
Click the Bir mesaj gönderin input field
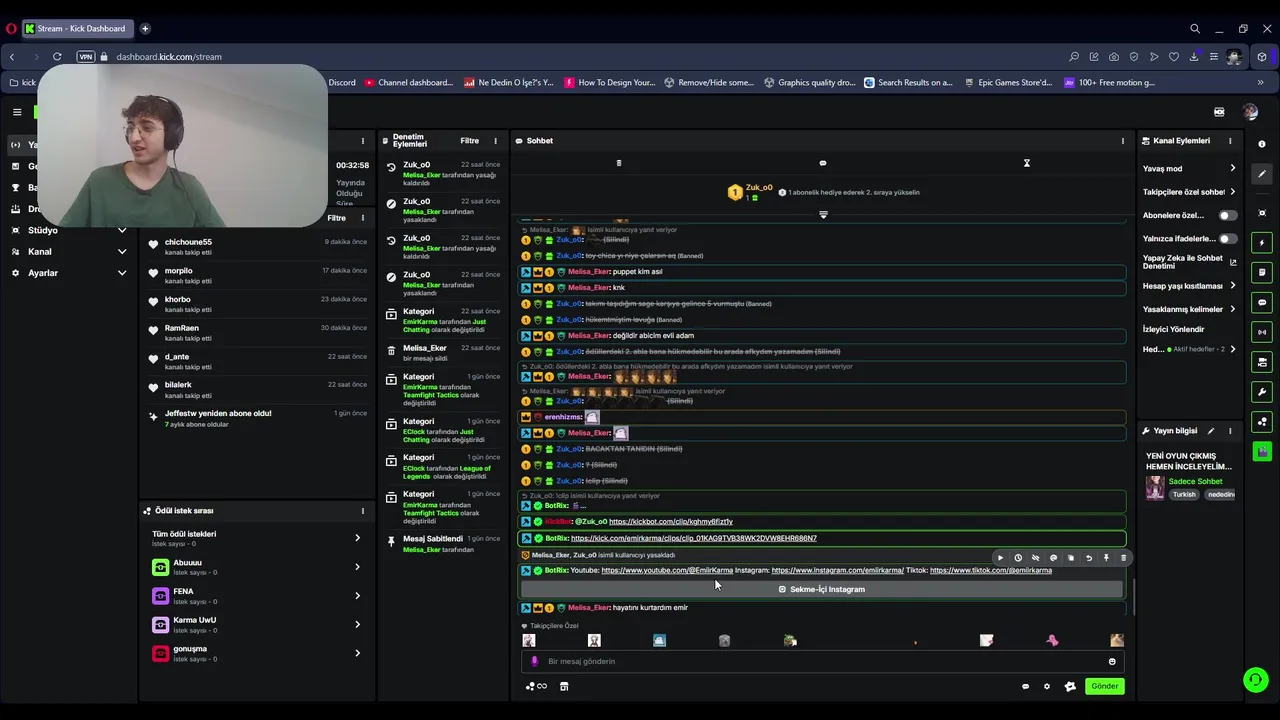tap(820, 661)
